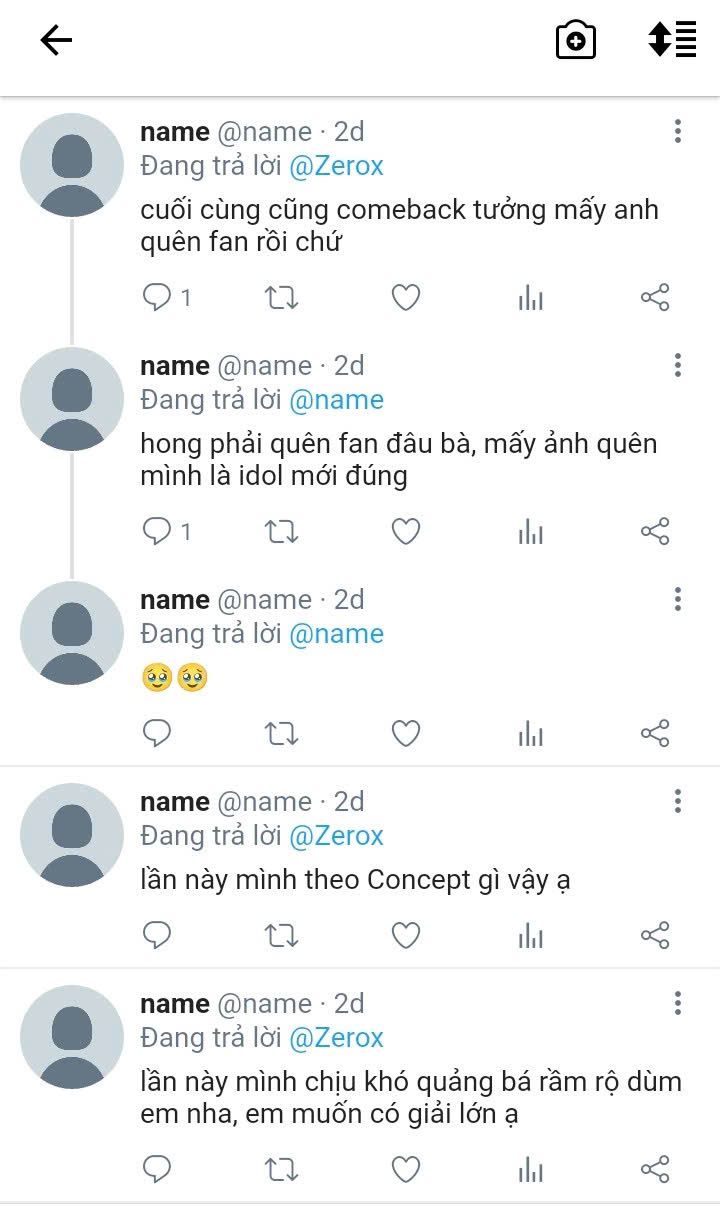
Task: Like the emoji-only reply tweet
Action: [405, 734]
